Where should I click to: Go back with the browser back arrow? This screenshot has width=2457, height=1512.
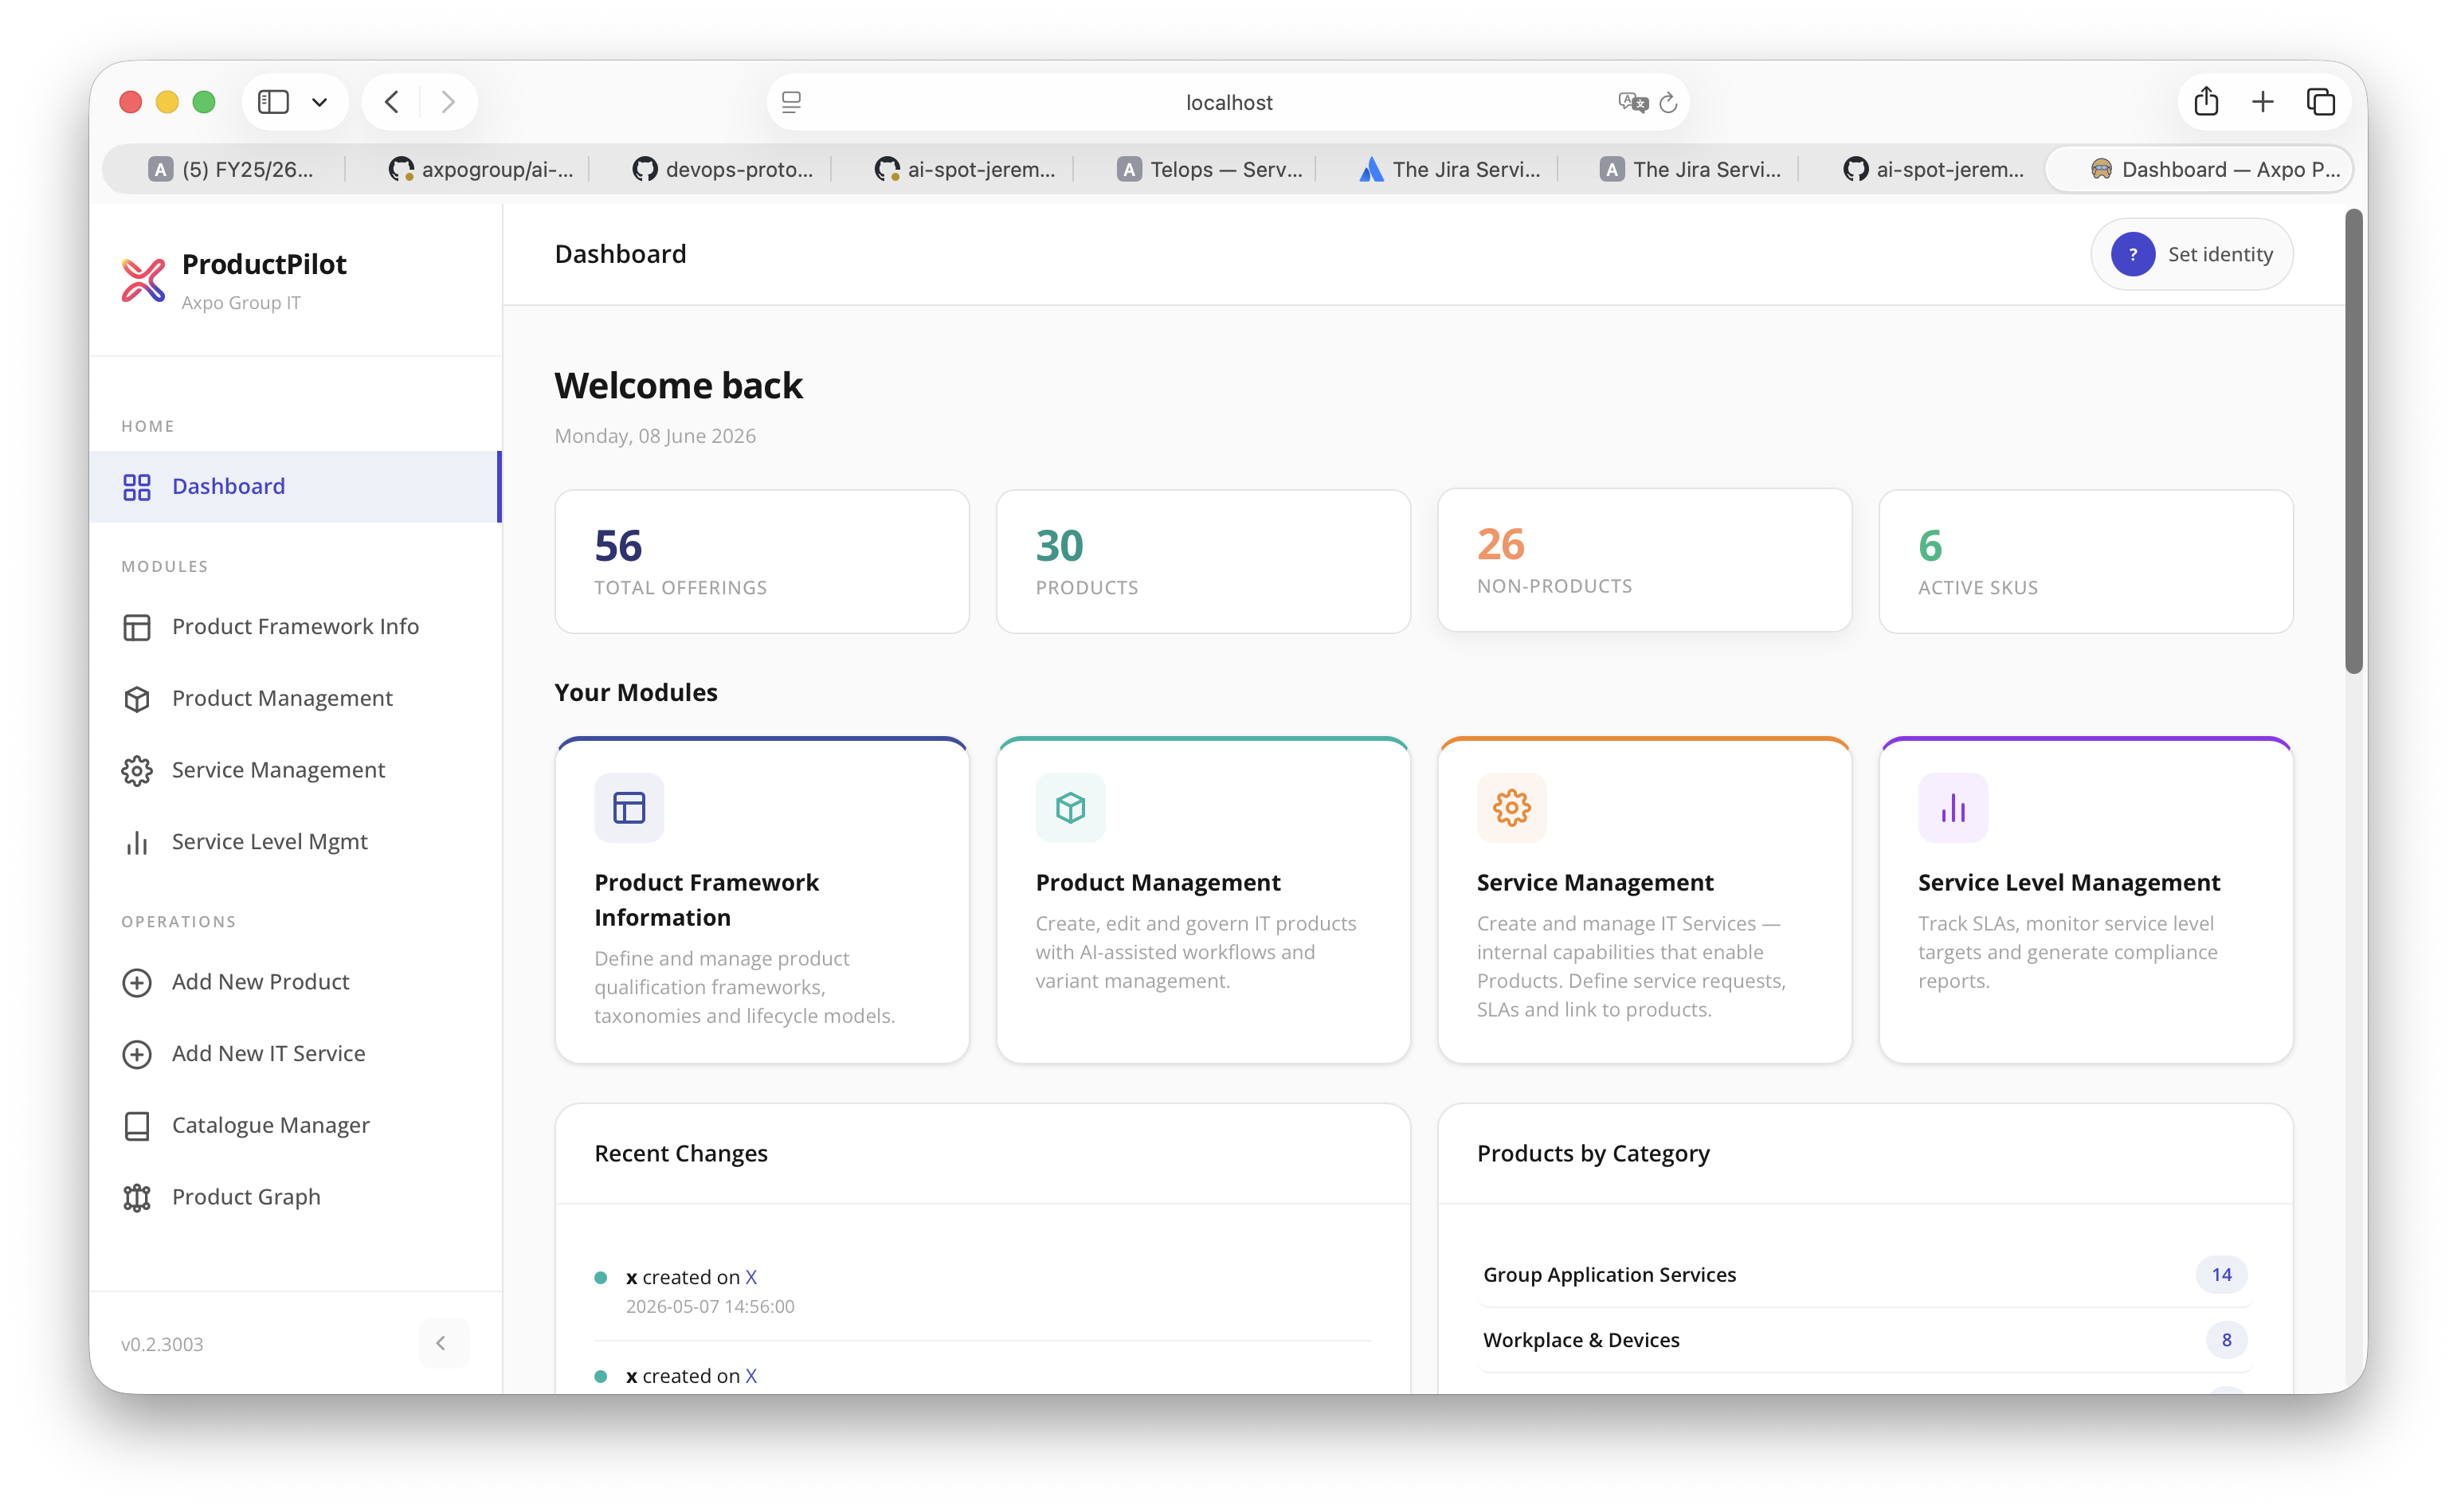point(392,102)
